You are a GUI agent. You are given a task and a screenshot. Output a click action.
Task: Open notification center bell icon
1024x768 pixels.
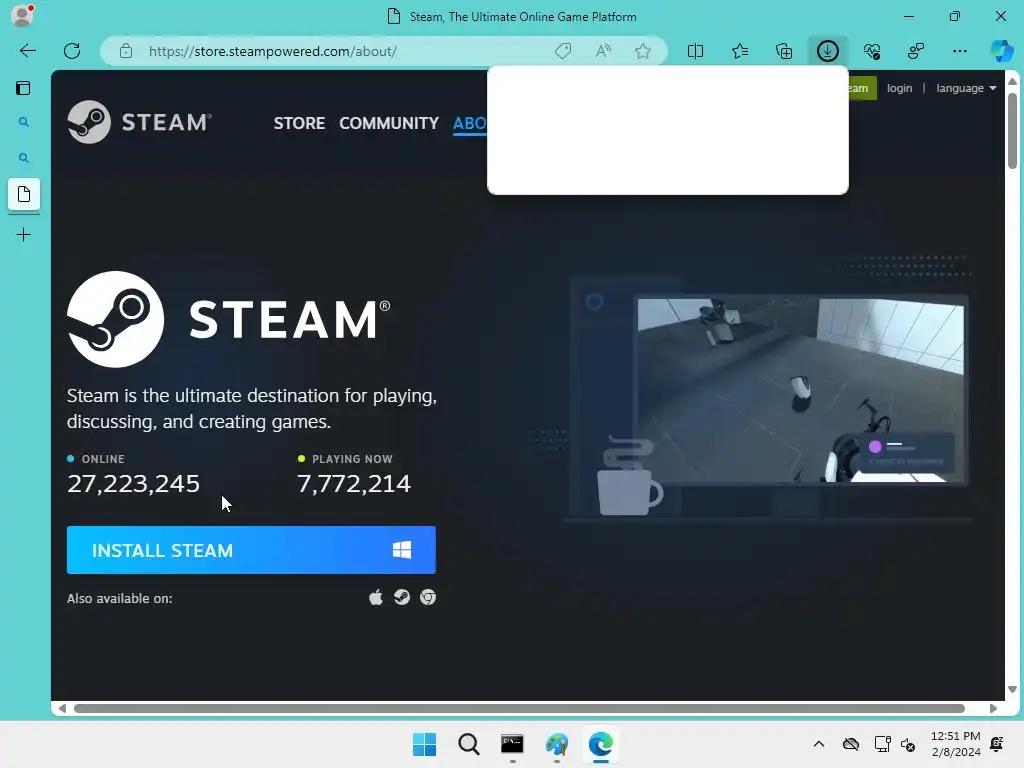coord(997,744)
